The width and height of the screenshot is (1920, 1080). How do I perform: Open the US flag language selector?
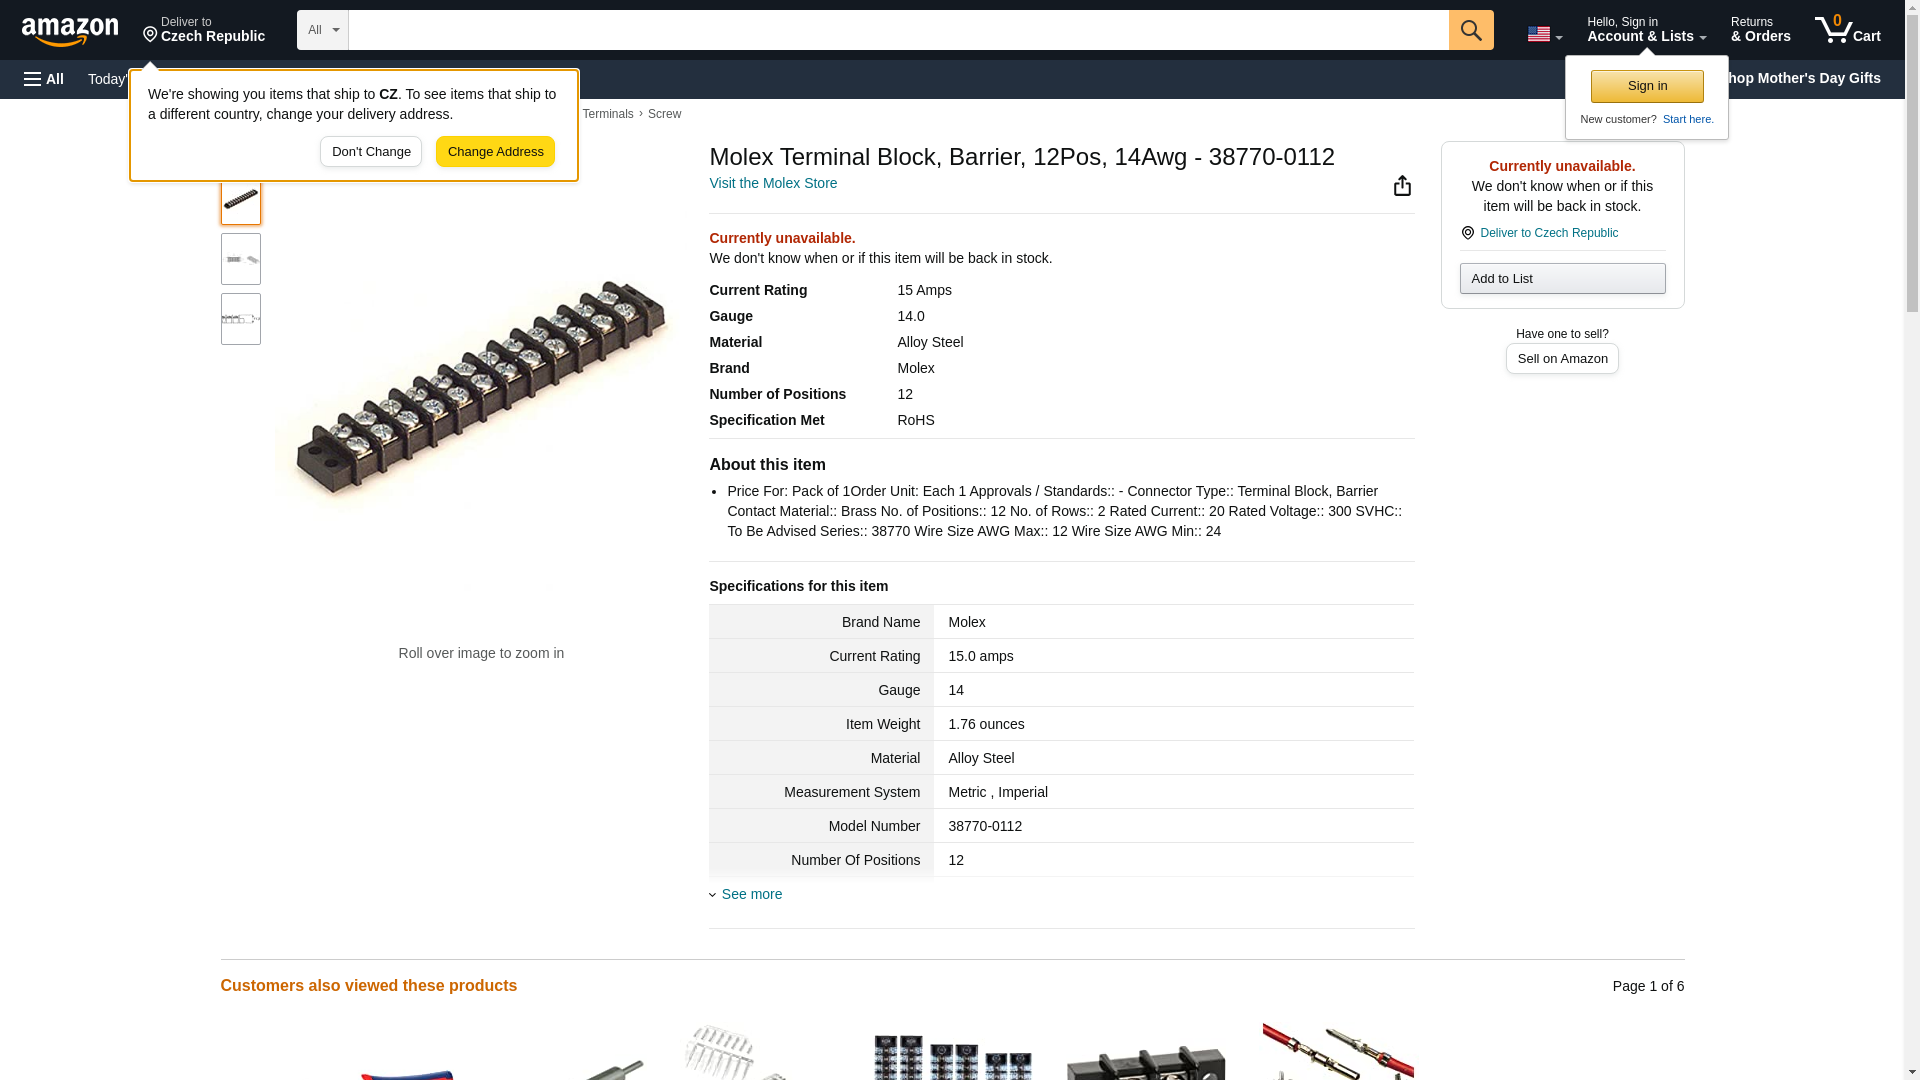coord(1544,34)
